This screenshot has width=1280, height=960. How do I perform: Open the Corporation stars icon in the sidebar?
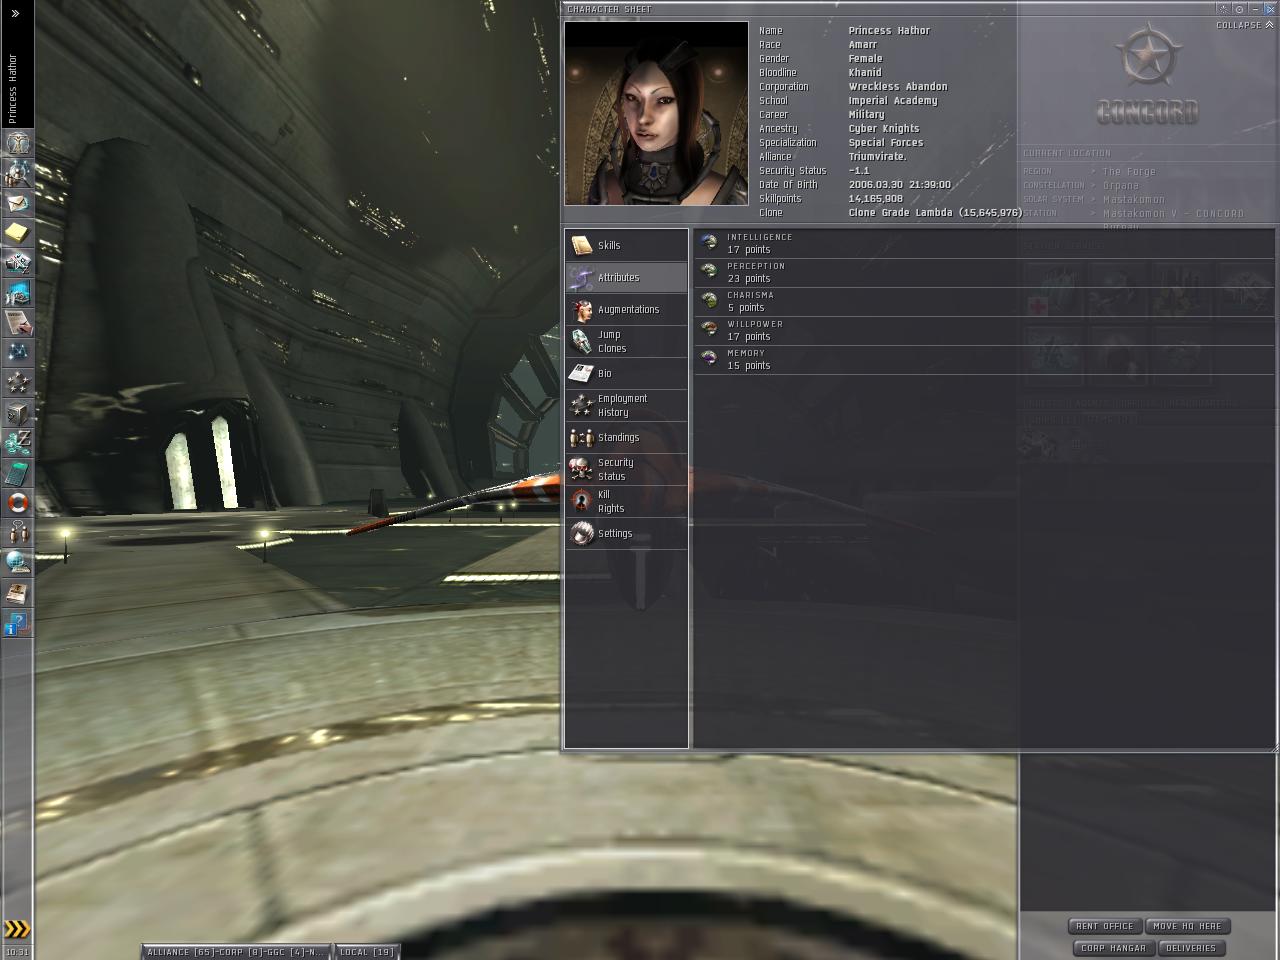point(17,383)
